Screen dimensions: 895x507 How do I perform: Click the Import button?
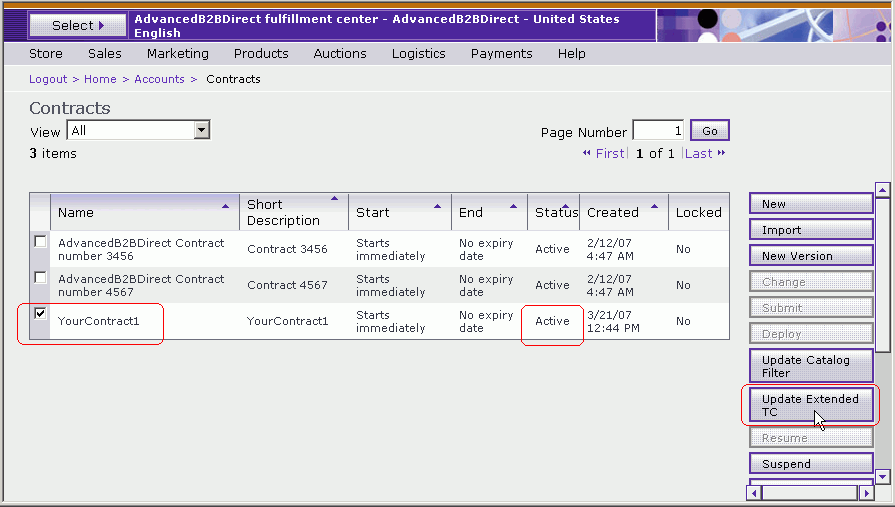[811, 230]
